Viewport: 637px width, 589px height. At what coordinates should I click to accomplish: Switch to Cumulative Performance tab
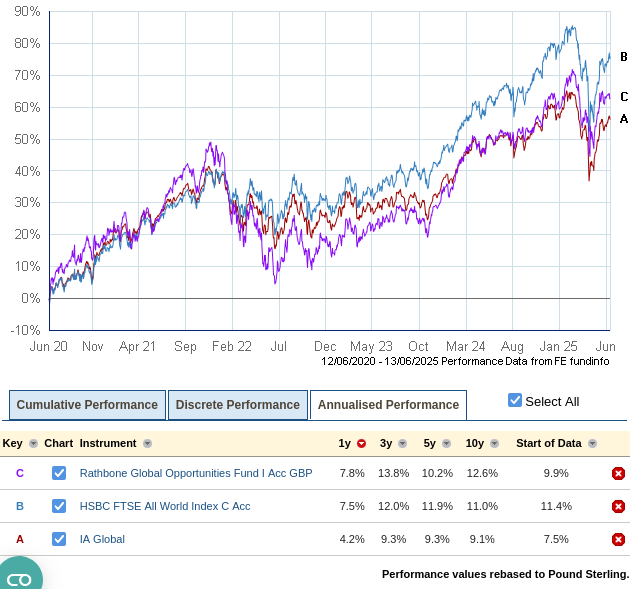pos(87,405)
